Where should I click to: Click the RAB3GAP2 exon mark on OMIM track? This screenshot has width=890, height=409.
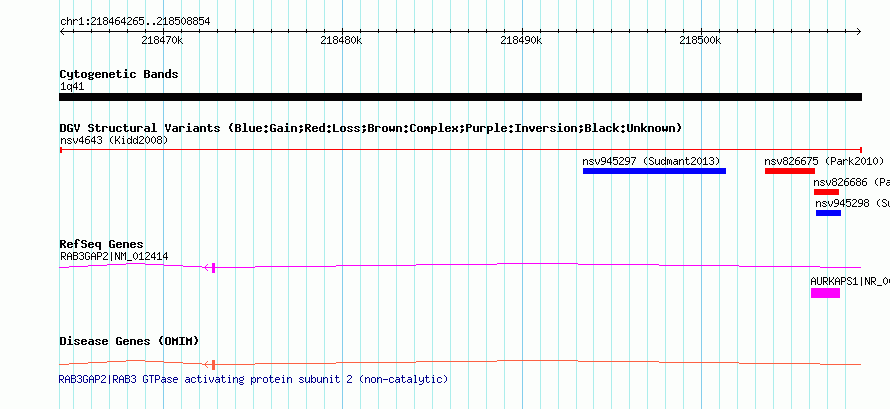pyautogui.click(x=213, y=365)
